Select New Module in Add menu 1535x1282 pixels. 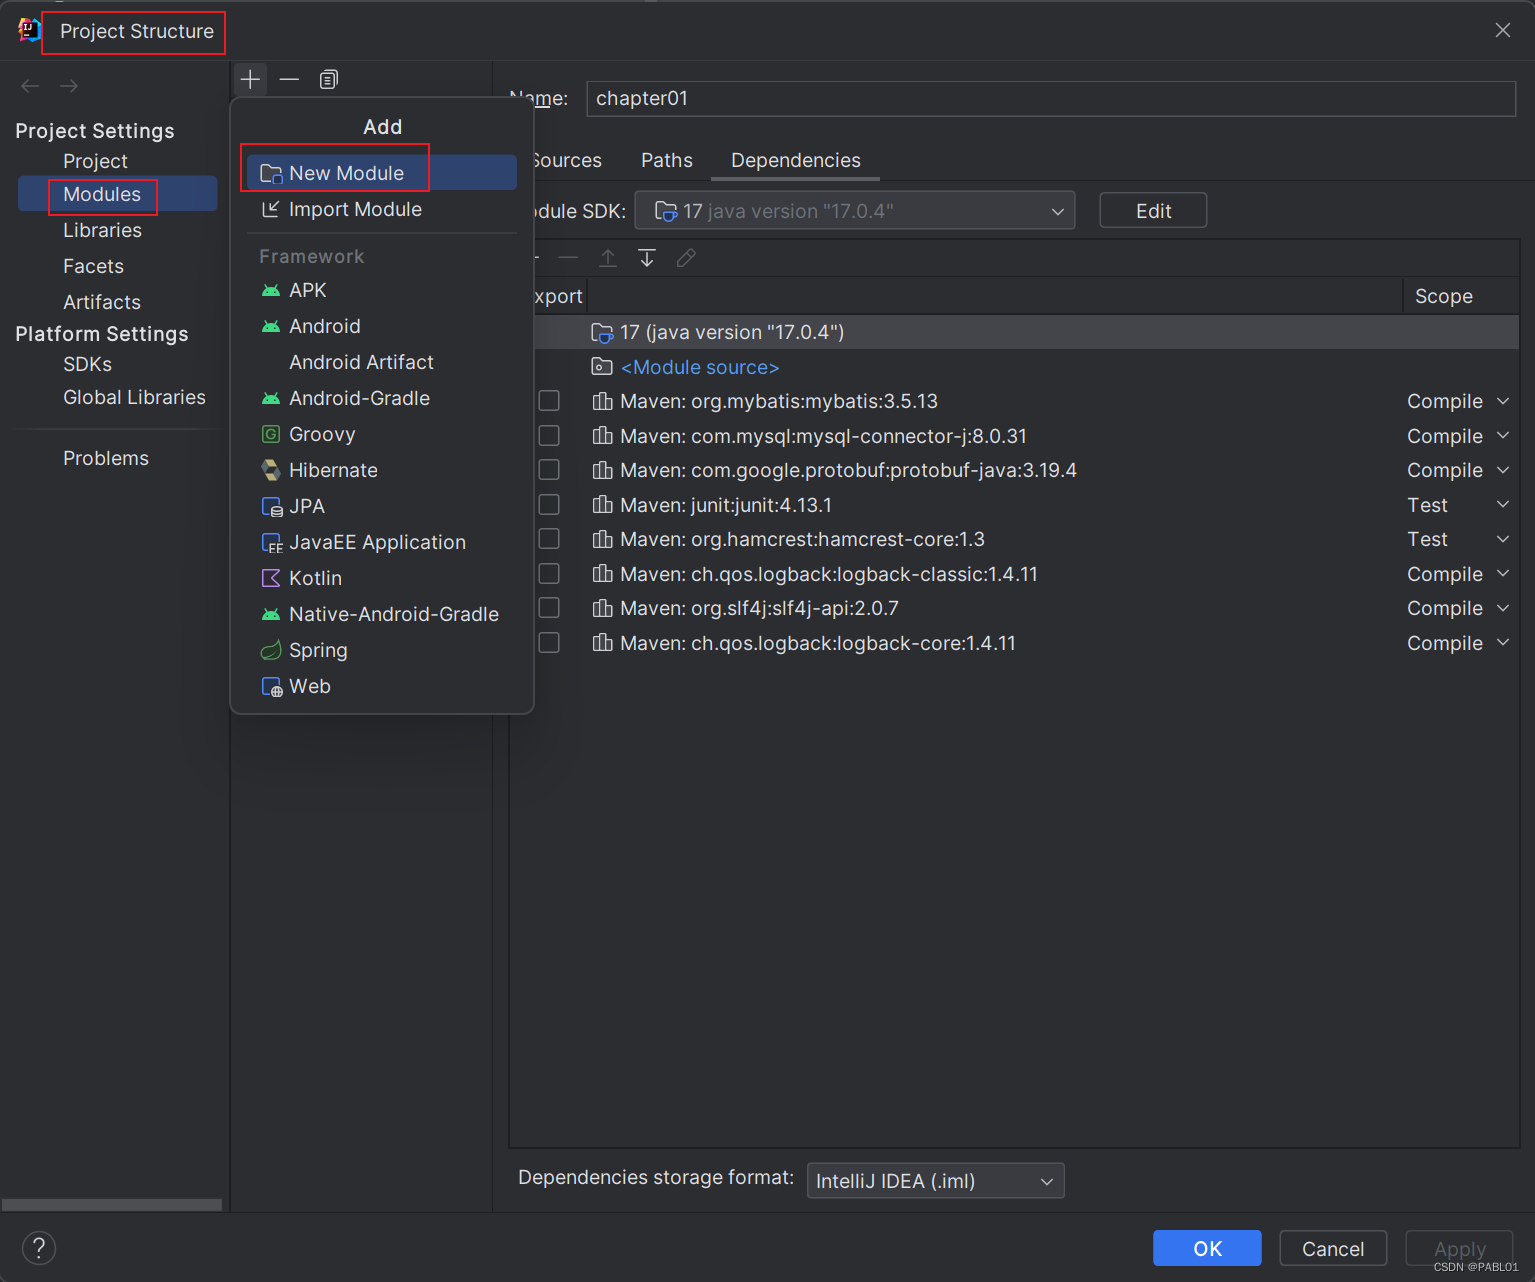coord(382,173)
